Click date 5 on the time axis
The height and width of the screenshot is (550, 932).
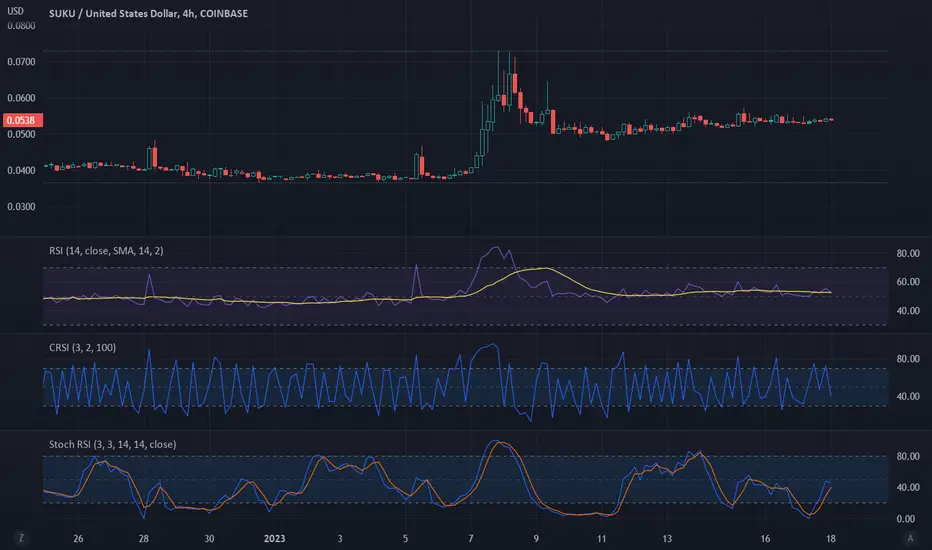pyautogui.click(x=405, y=539)
